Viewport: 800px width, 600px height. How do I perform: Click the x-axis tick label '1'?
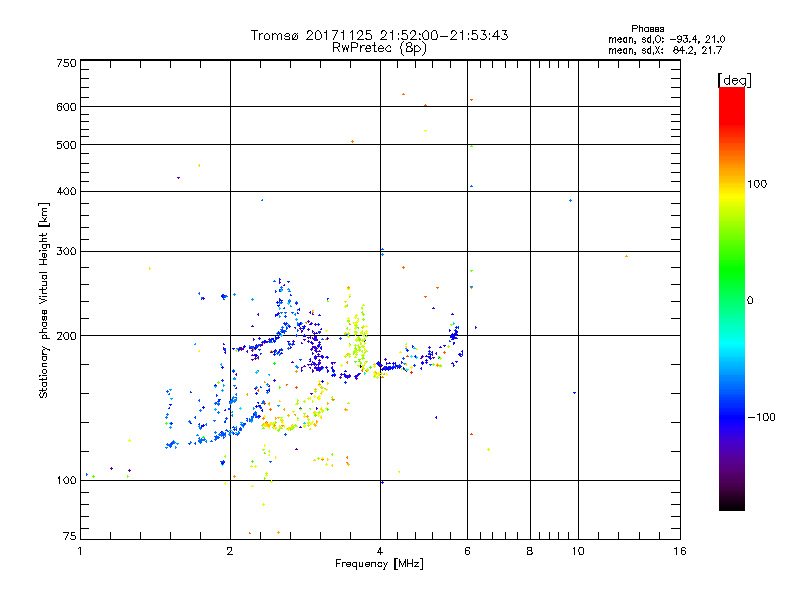tap(80, 551)
